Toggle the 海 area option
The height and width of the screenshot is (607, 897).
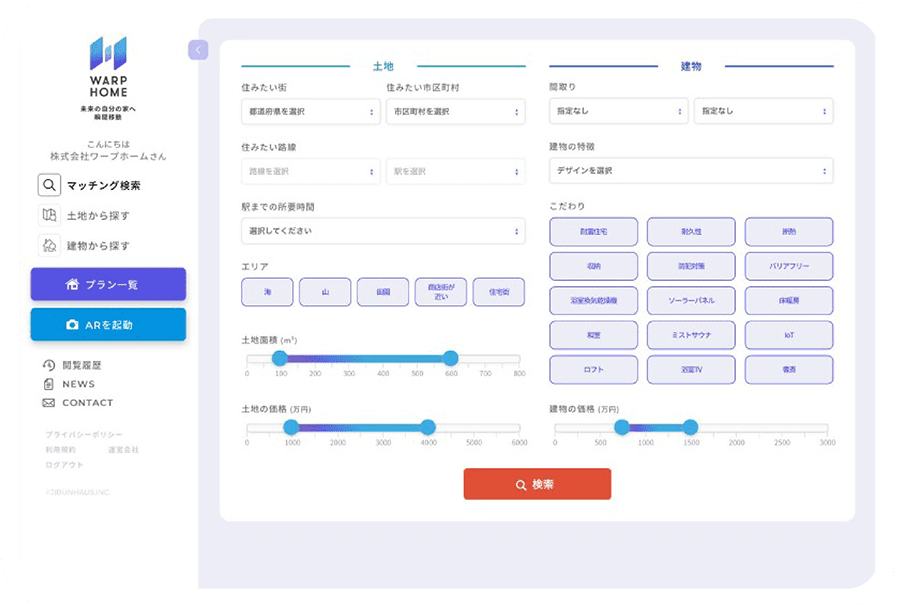267,292
